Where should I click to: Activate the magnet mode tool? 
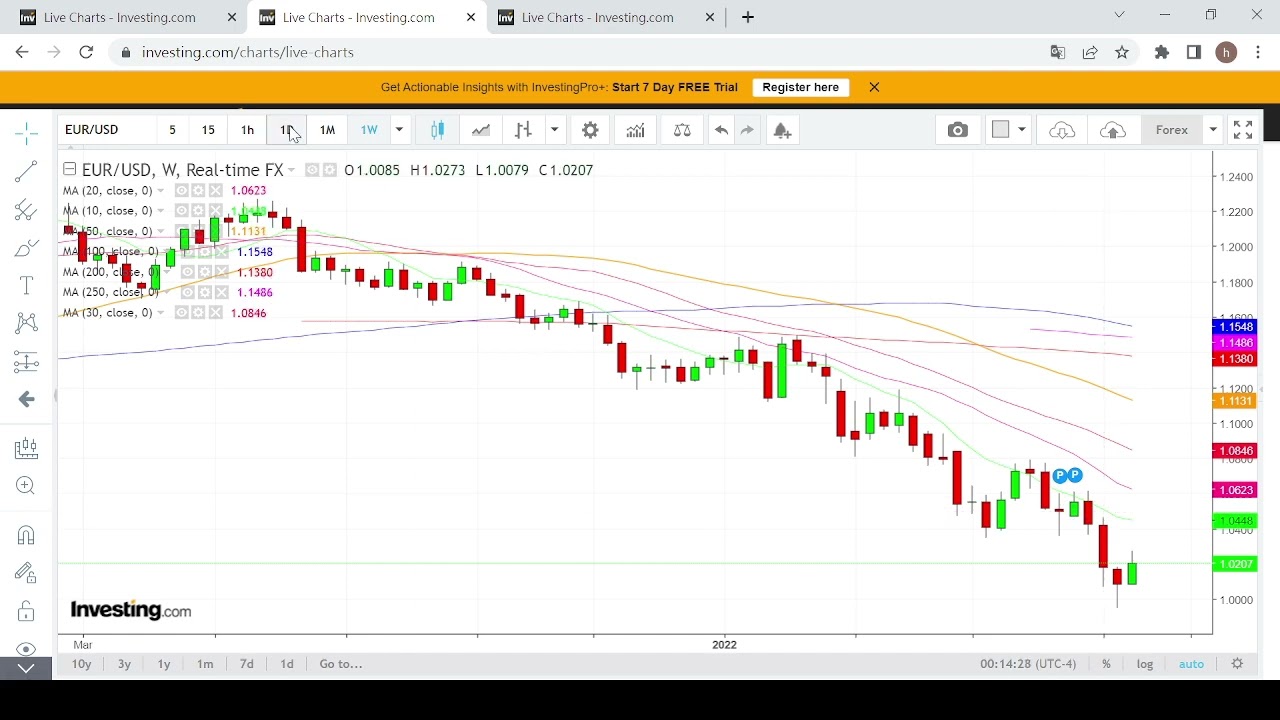(x=26, y=535)
